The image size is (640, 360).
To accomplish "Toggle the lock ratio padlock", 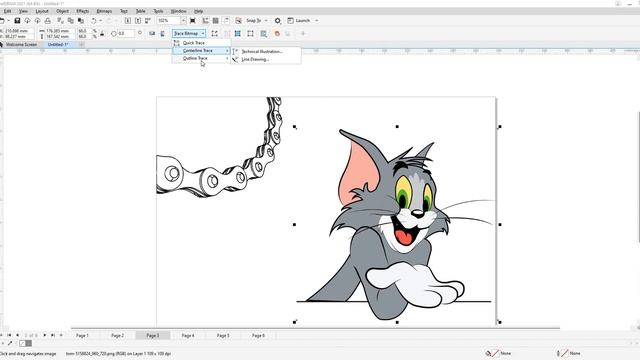I will pyautogui.click(x=102, y=33).
